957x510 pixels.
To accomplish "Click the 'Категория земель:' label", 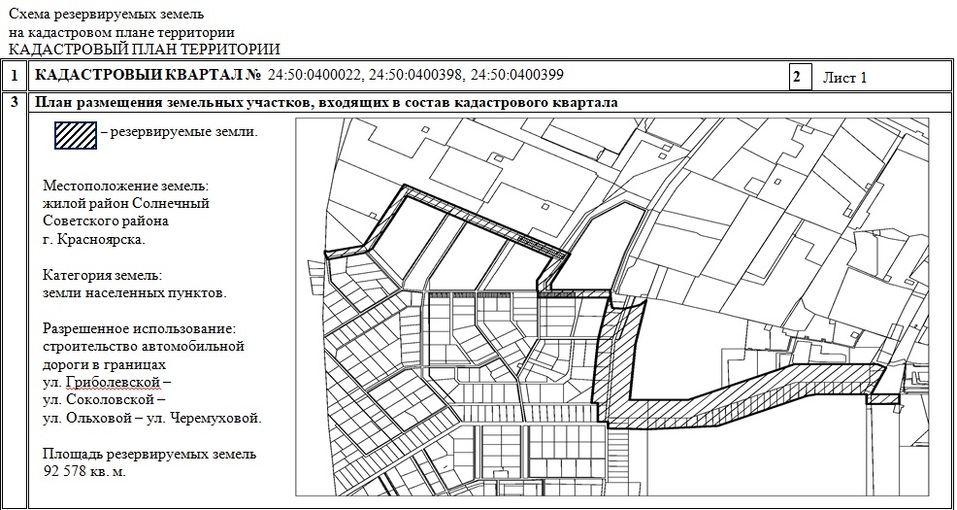I will click(x=102, y=275).
